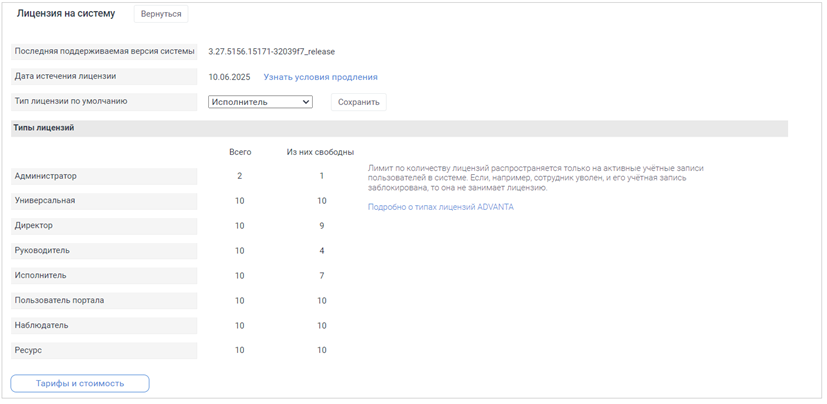Image resolution: width=827 pixels, height=404 pixels.
Task: Expand the default license type dropdown
Action: pos(260,102)
